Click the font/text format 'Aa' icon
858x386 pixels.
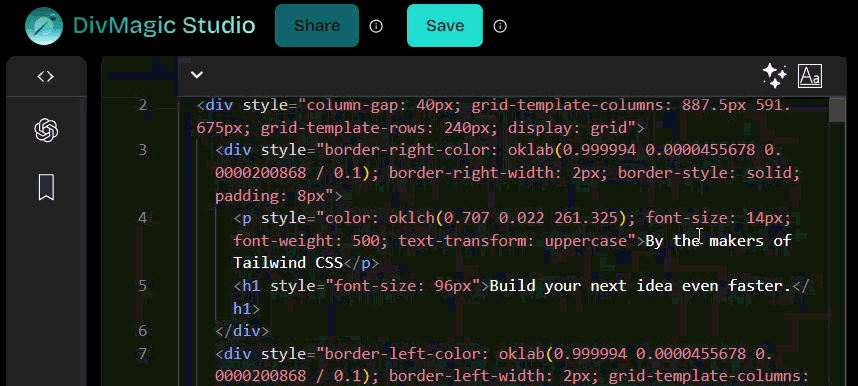click(810, 76)
